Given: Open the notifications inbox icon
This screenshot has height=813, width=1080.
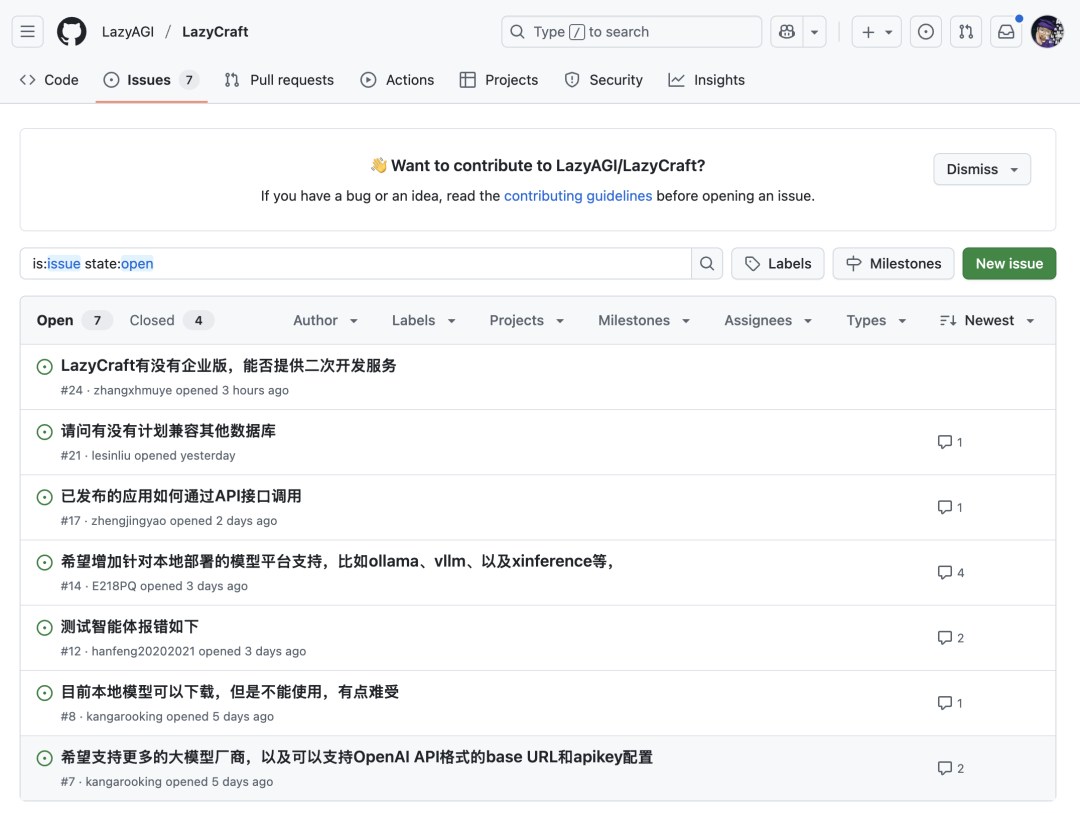Looking at the screenshot, I should tap(1006, 32).
